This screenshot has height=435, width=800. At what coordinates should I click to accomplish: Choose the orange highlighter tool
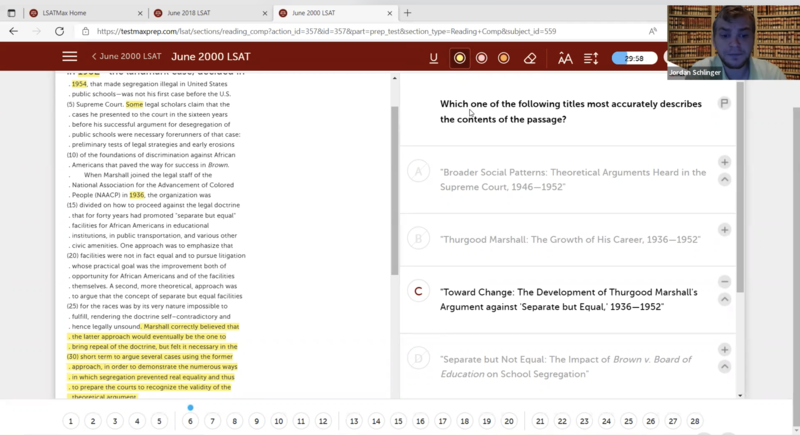click(503, 58)
